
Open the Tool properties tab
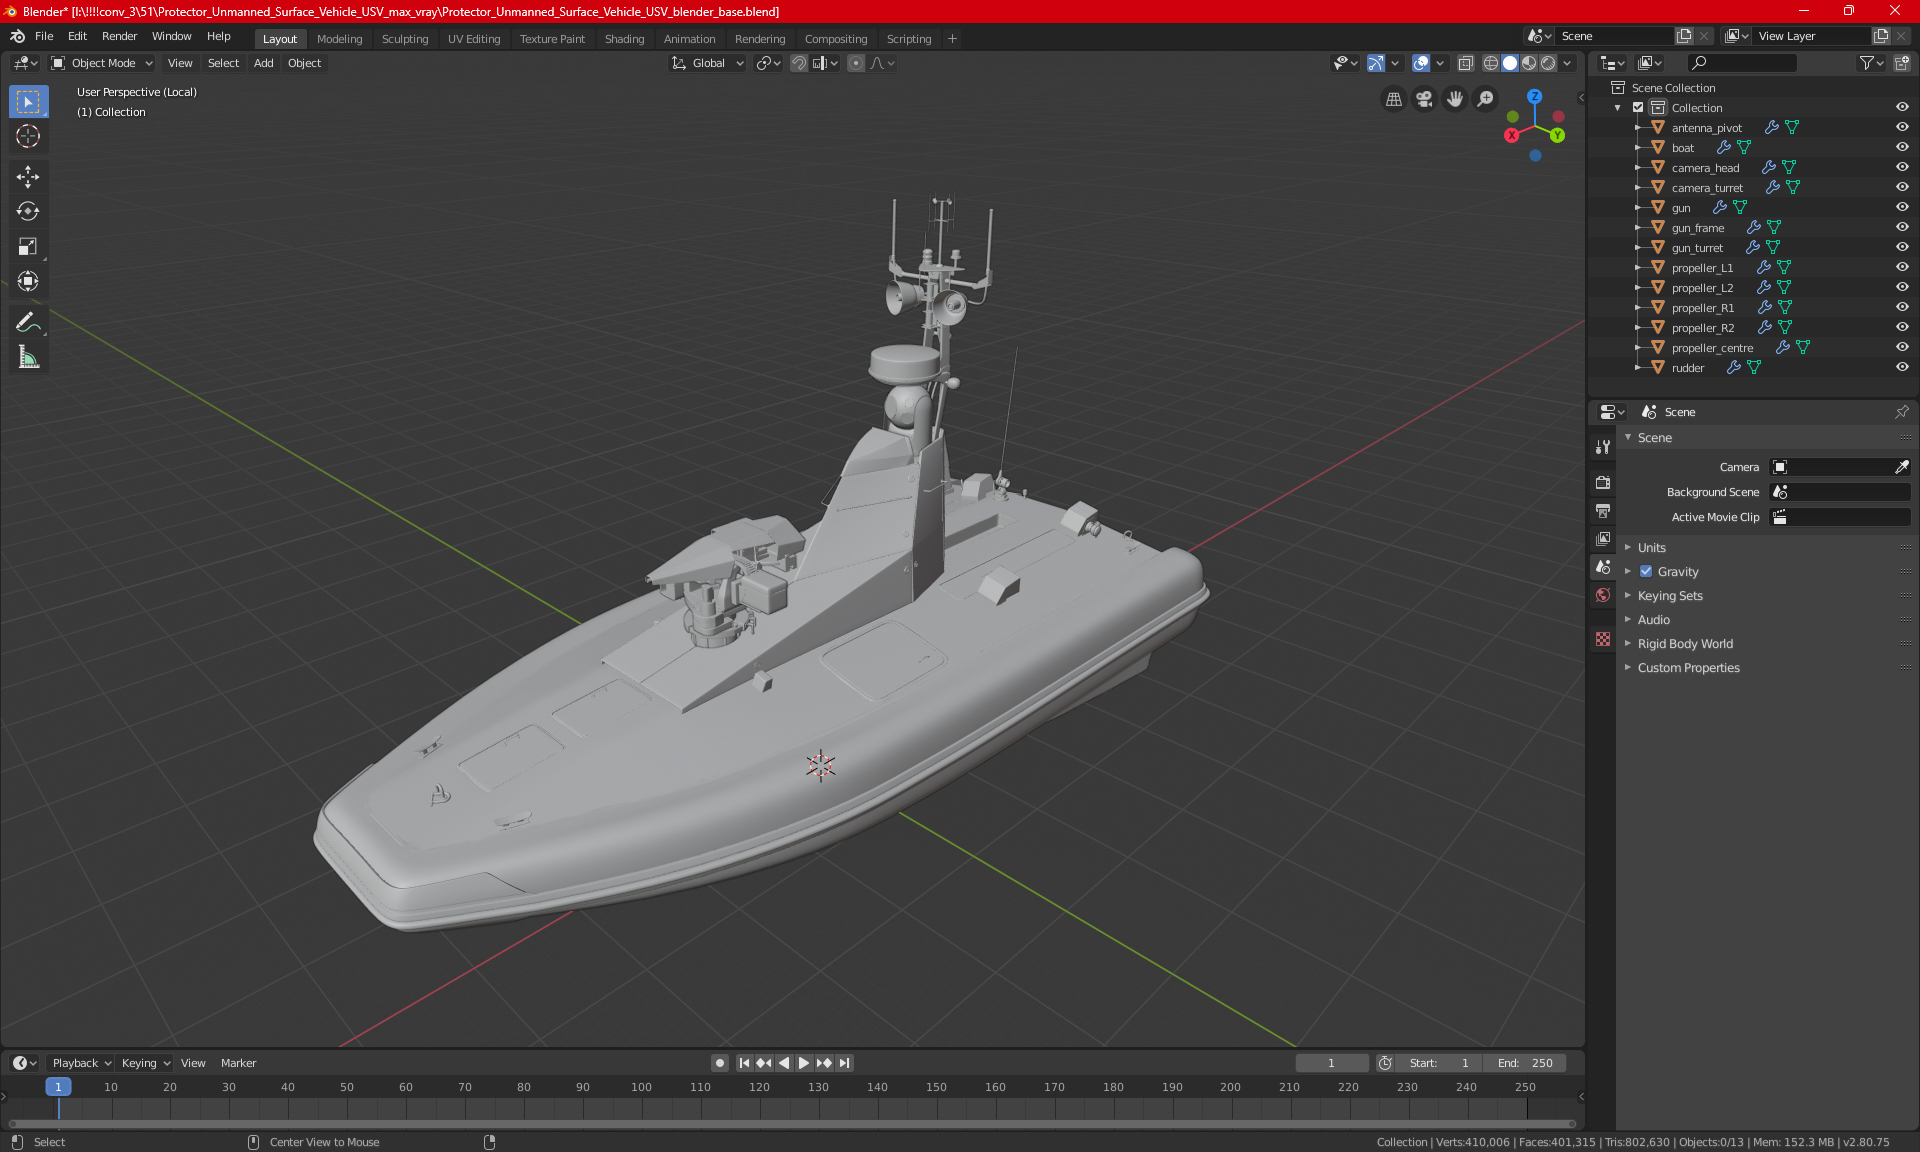click(1603, 447)
